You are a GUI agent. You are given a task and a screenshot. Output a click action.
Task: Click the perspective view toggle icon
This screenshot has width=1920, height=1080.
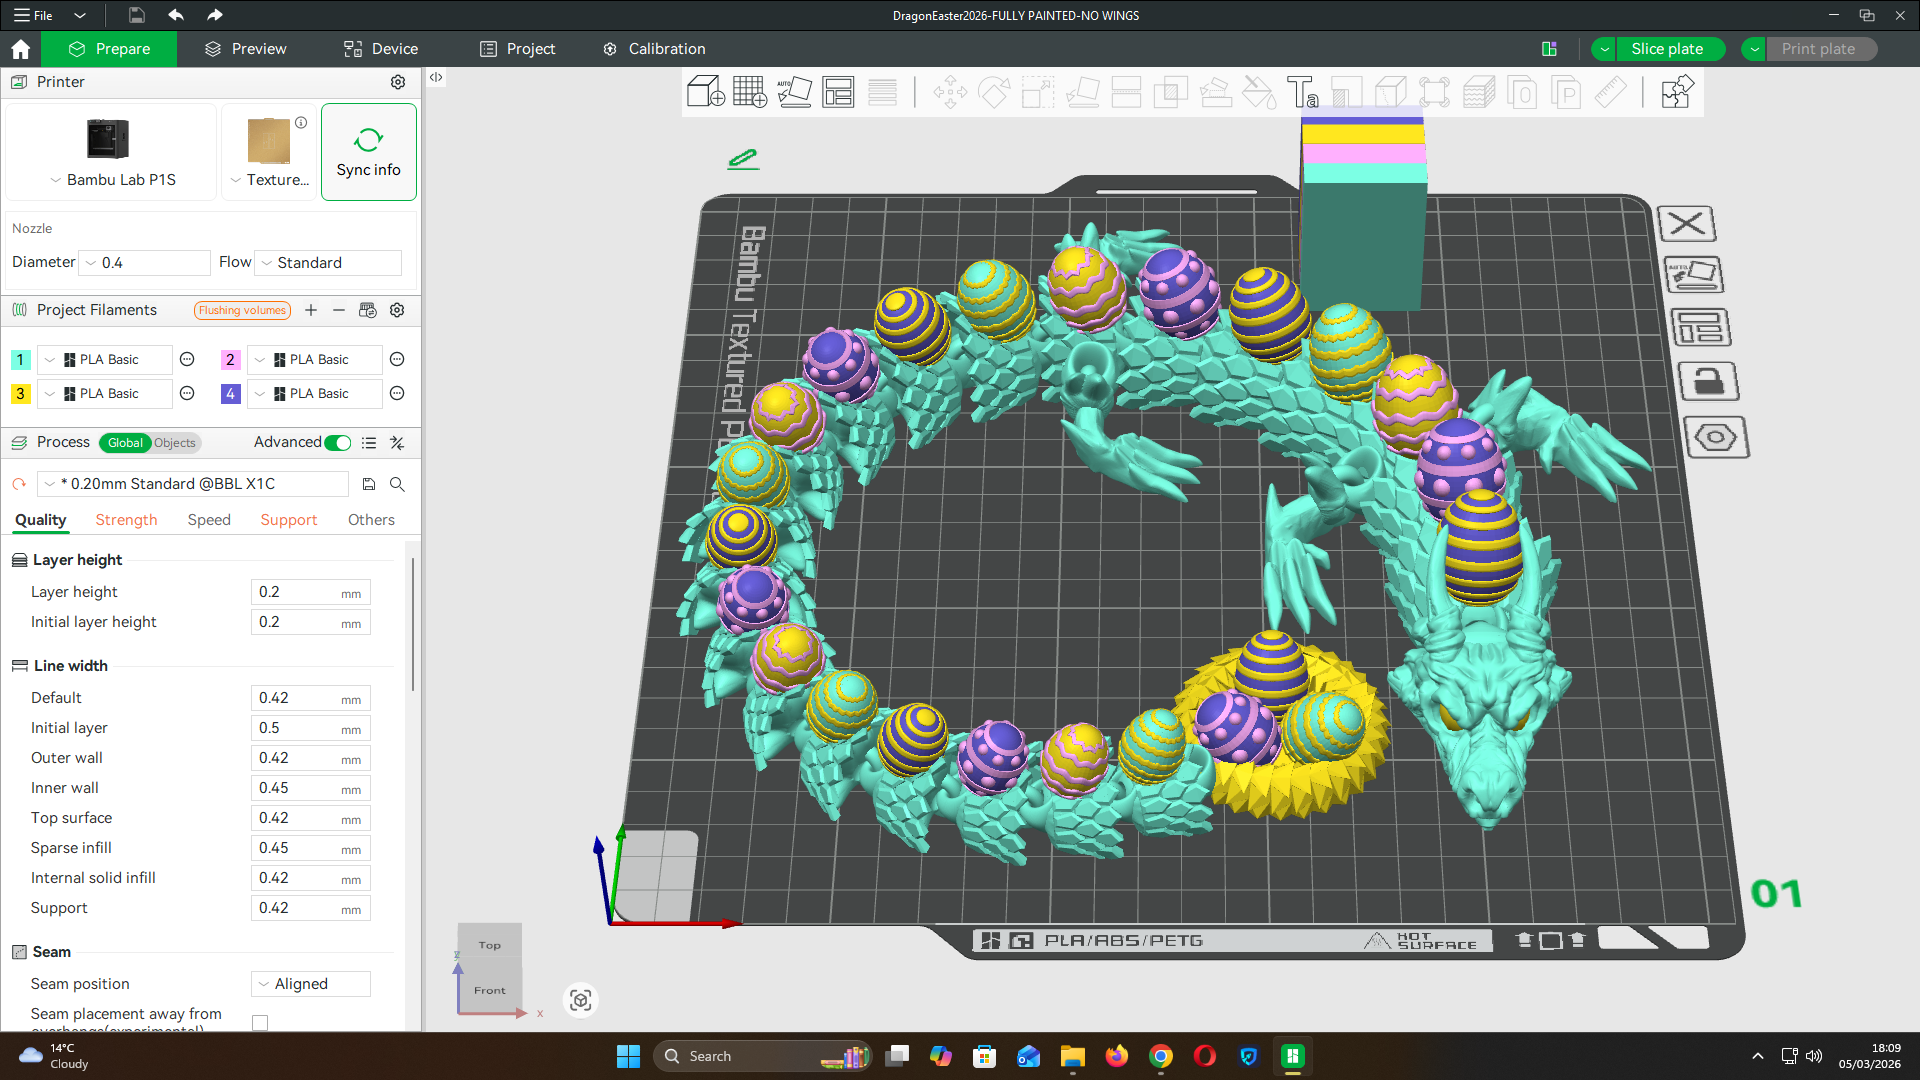coord(580,1000)
